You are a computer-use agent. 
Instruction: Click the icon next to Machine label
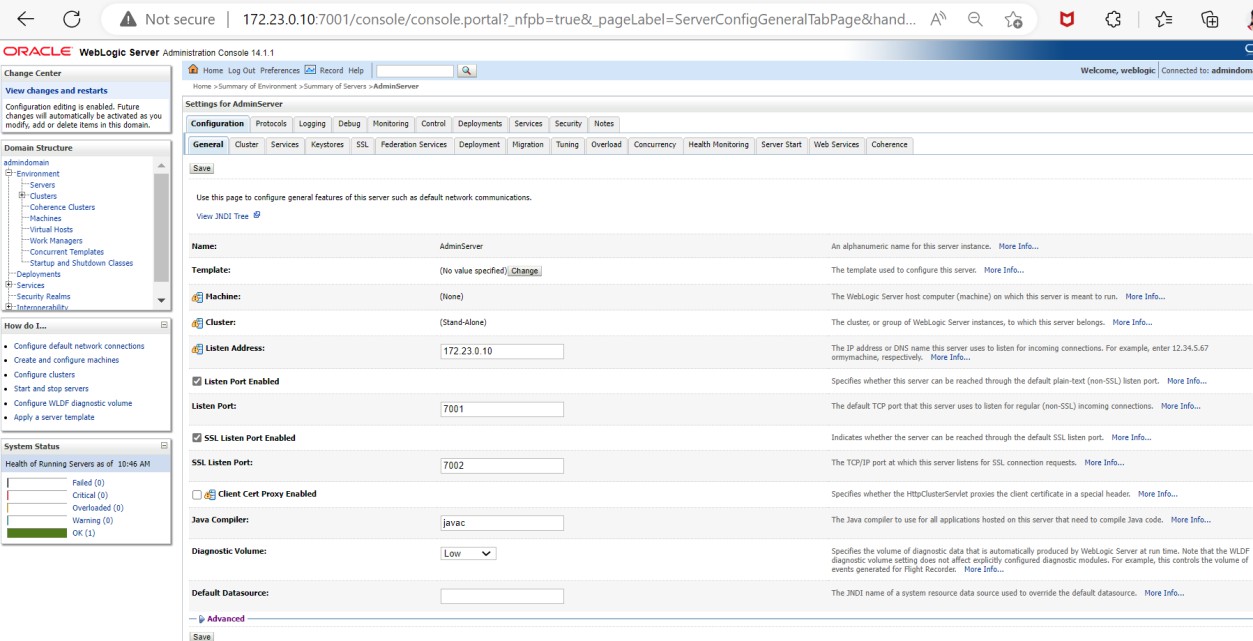(x=197, y=297)
